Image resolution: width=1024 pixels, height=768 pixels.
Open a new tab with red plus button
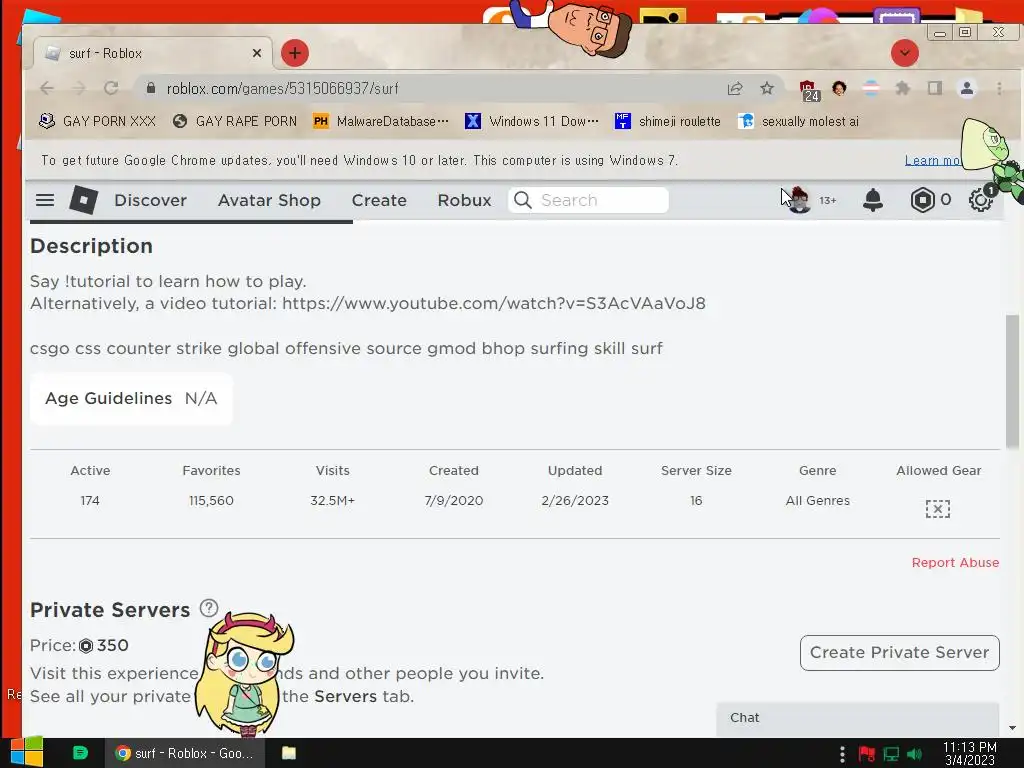tap(295, 53)
